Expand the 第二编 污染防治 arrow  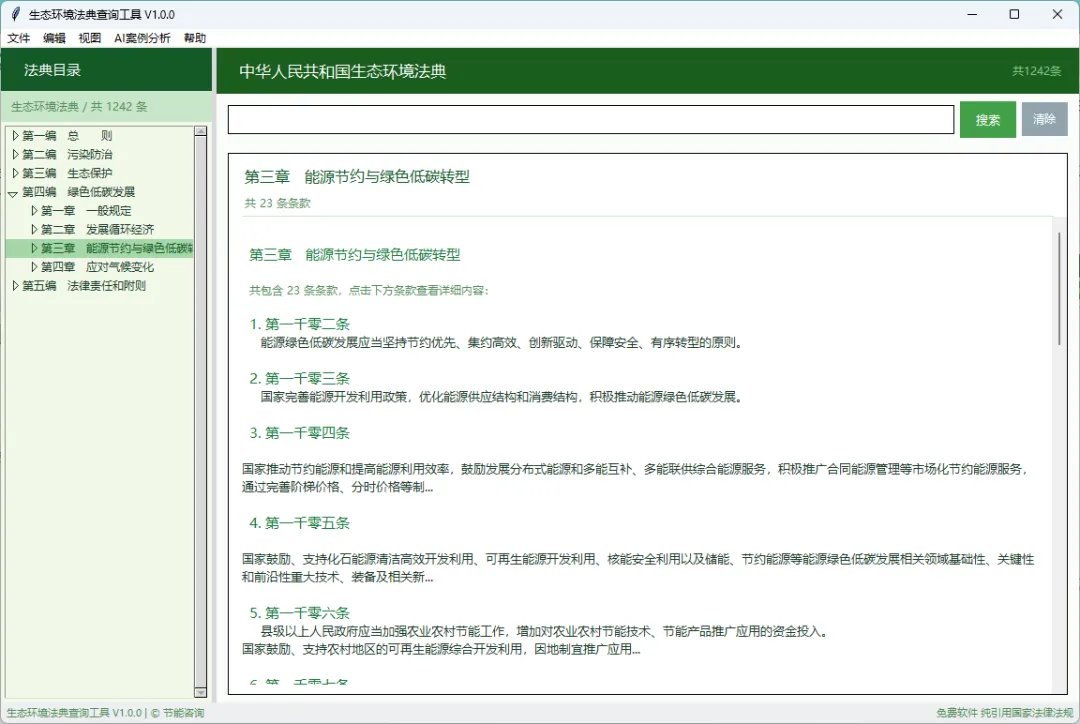(15, 154)
